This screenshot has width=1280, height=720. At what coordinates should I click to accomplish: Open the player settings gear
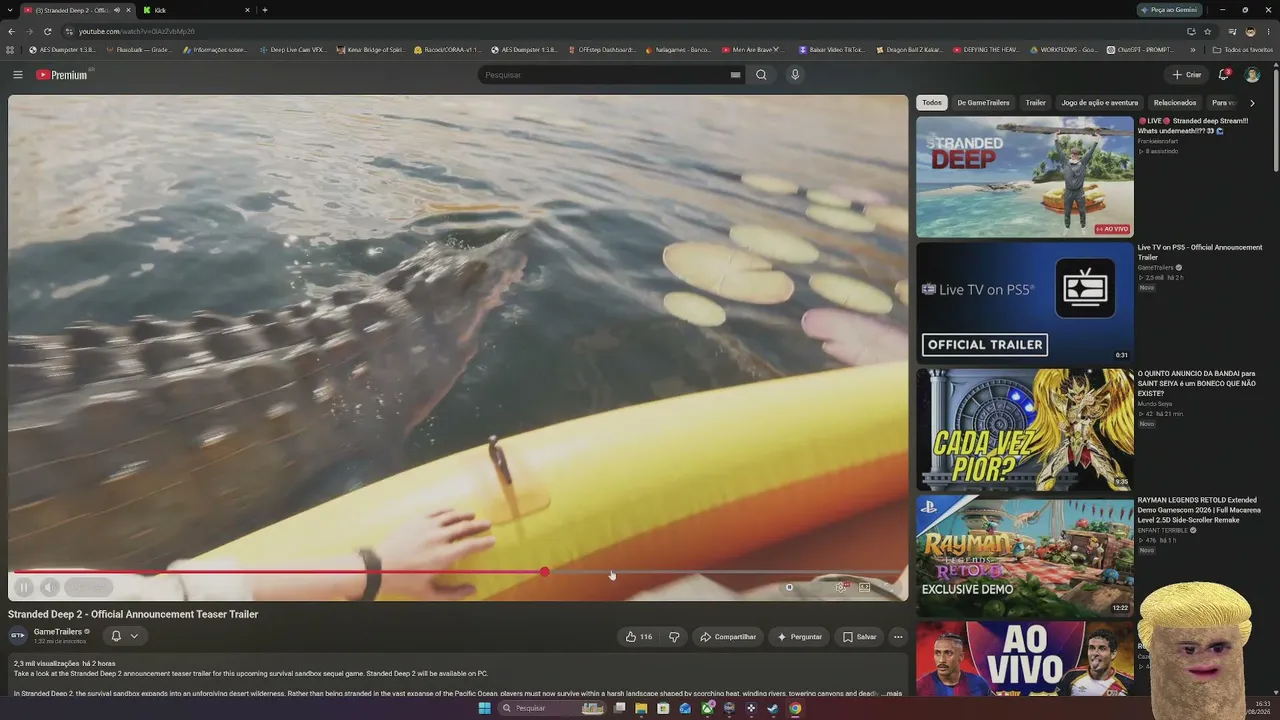point(840,588)
